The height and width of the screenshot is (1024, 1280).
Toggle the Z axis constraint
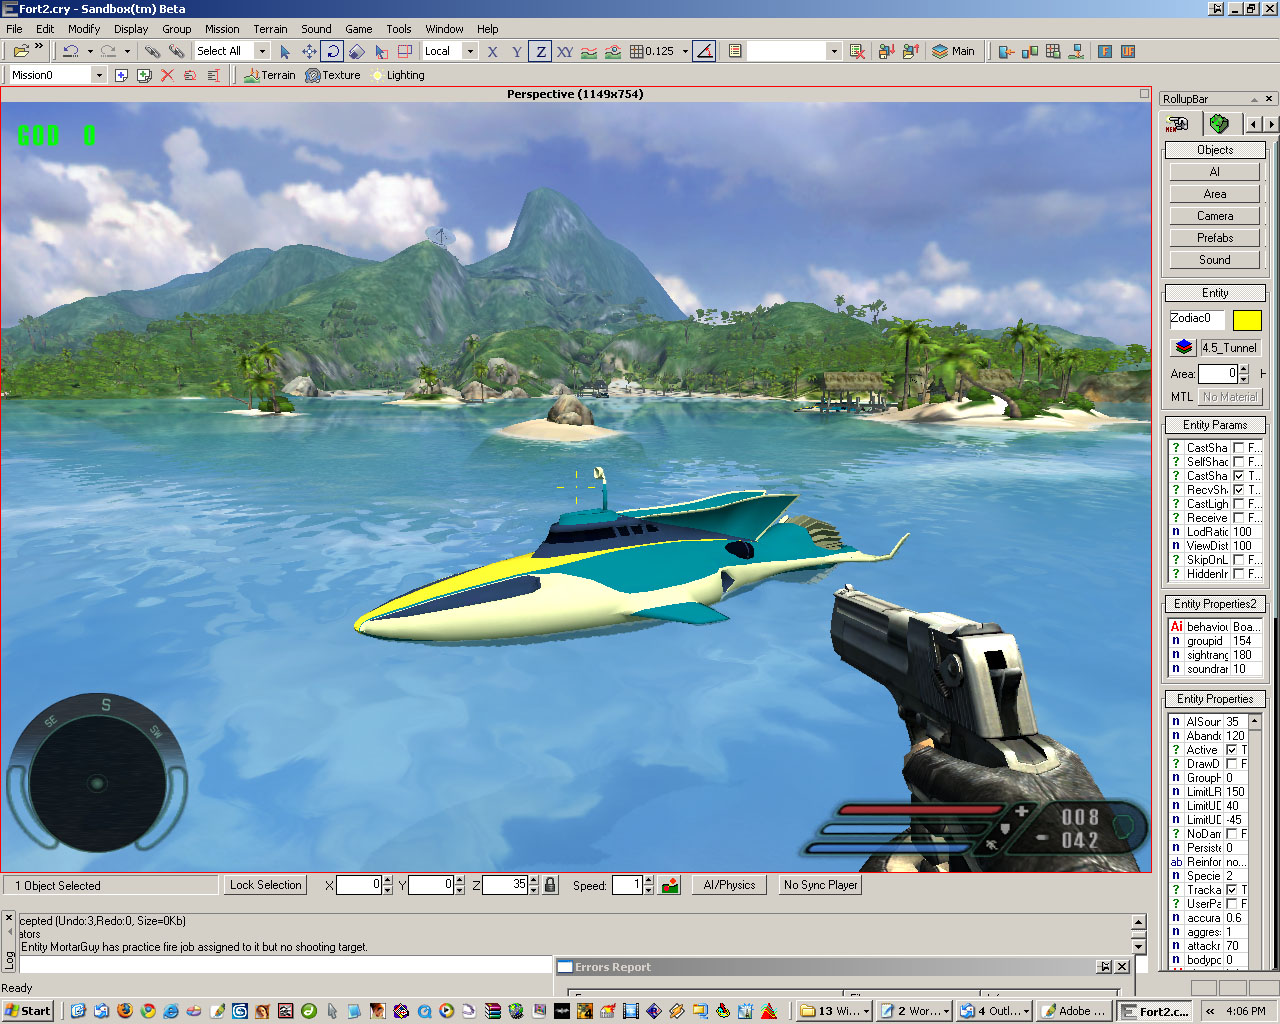click(x=541, y=51)
